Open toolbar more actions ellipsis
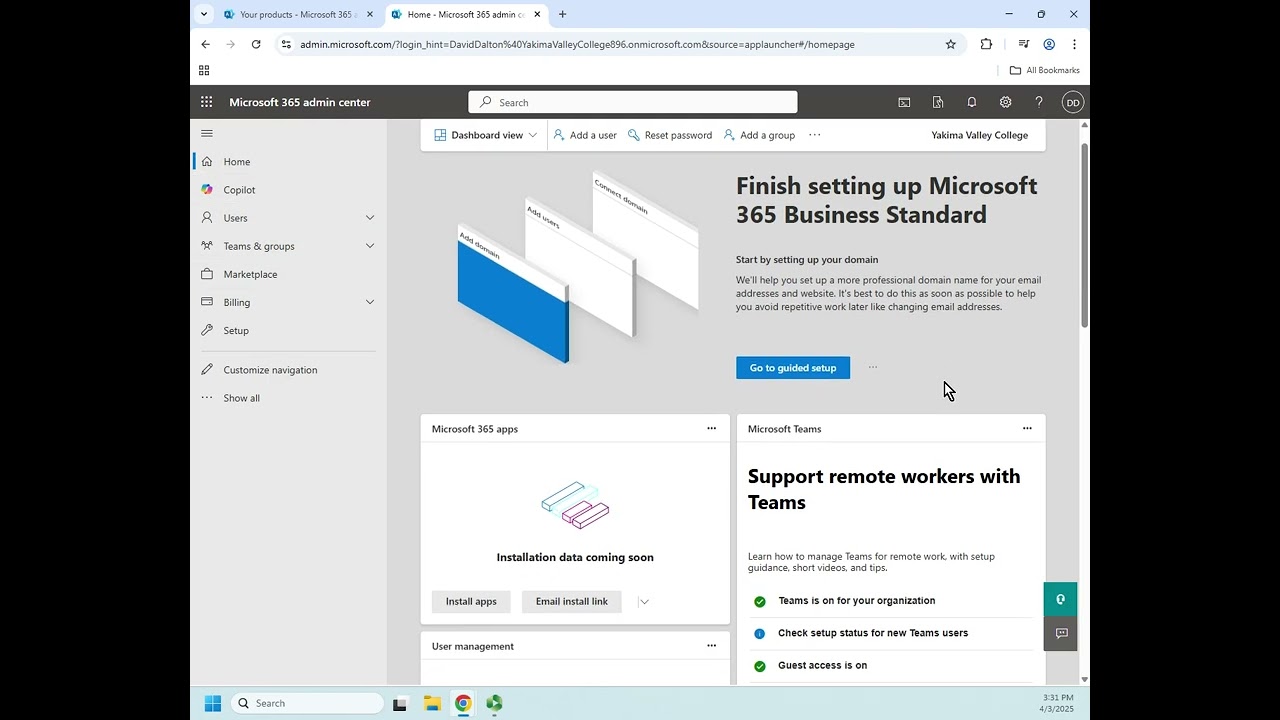The height and width of the screenshot is (720, 1280). tap(815, 135)
